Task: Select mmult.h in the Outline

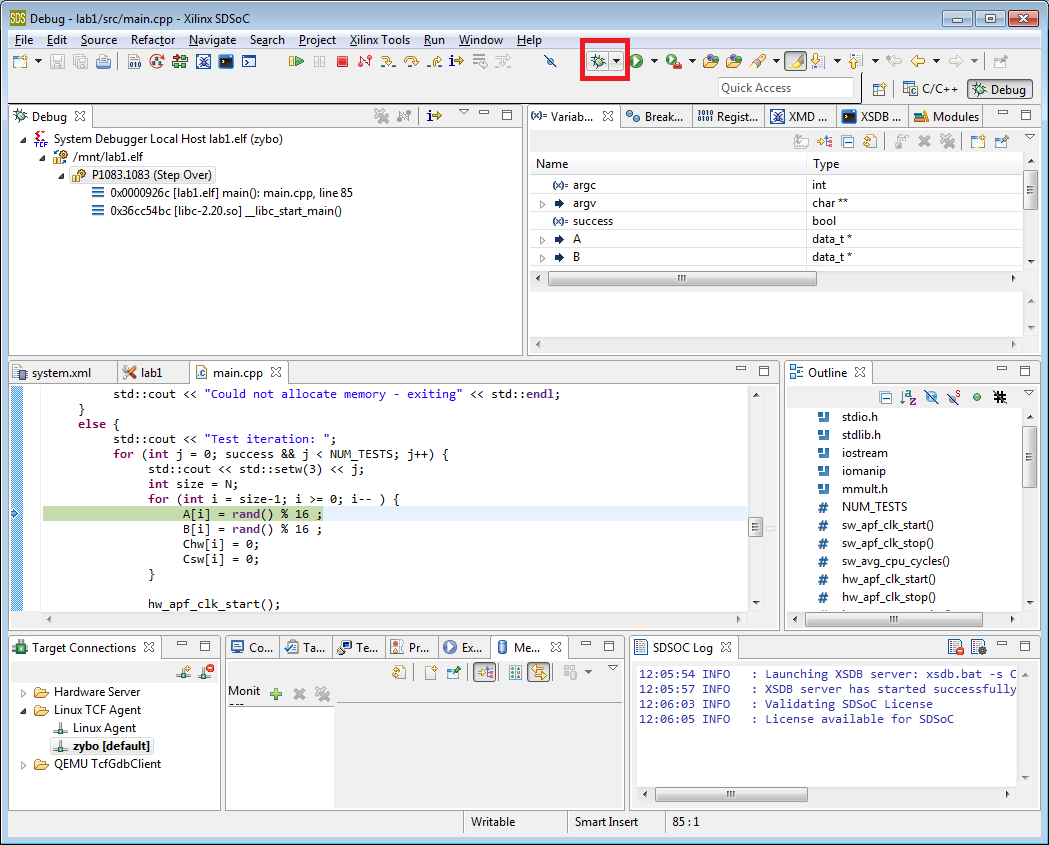Action: coord(864,489)
